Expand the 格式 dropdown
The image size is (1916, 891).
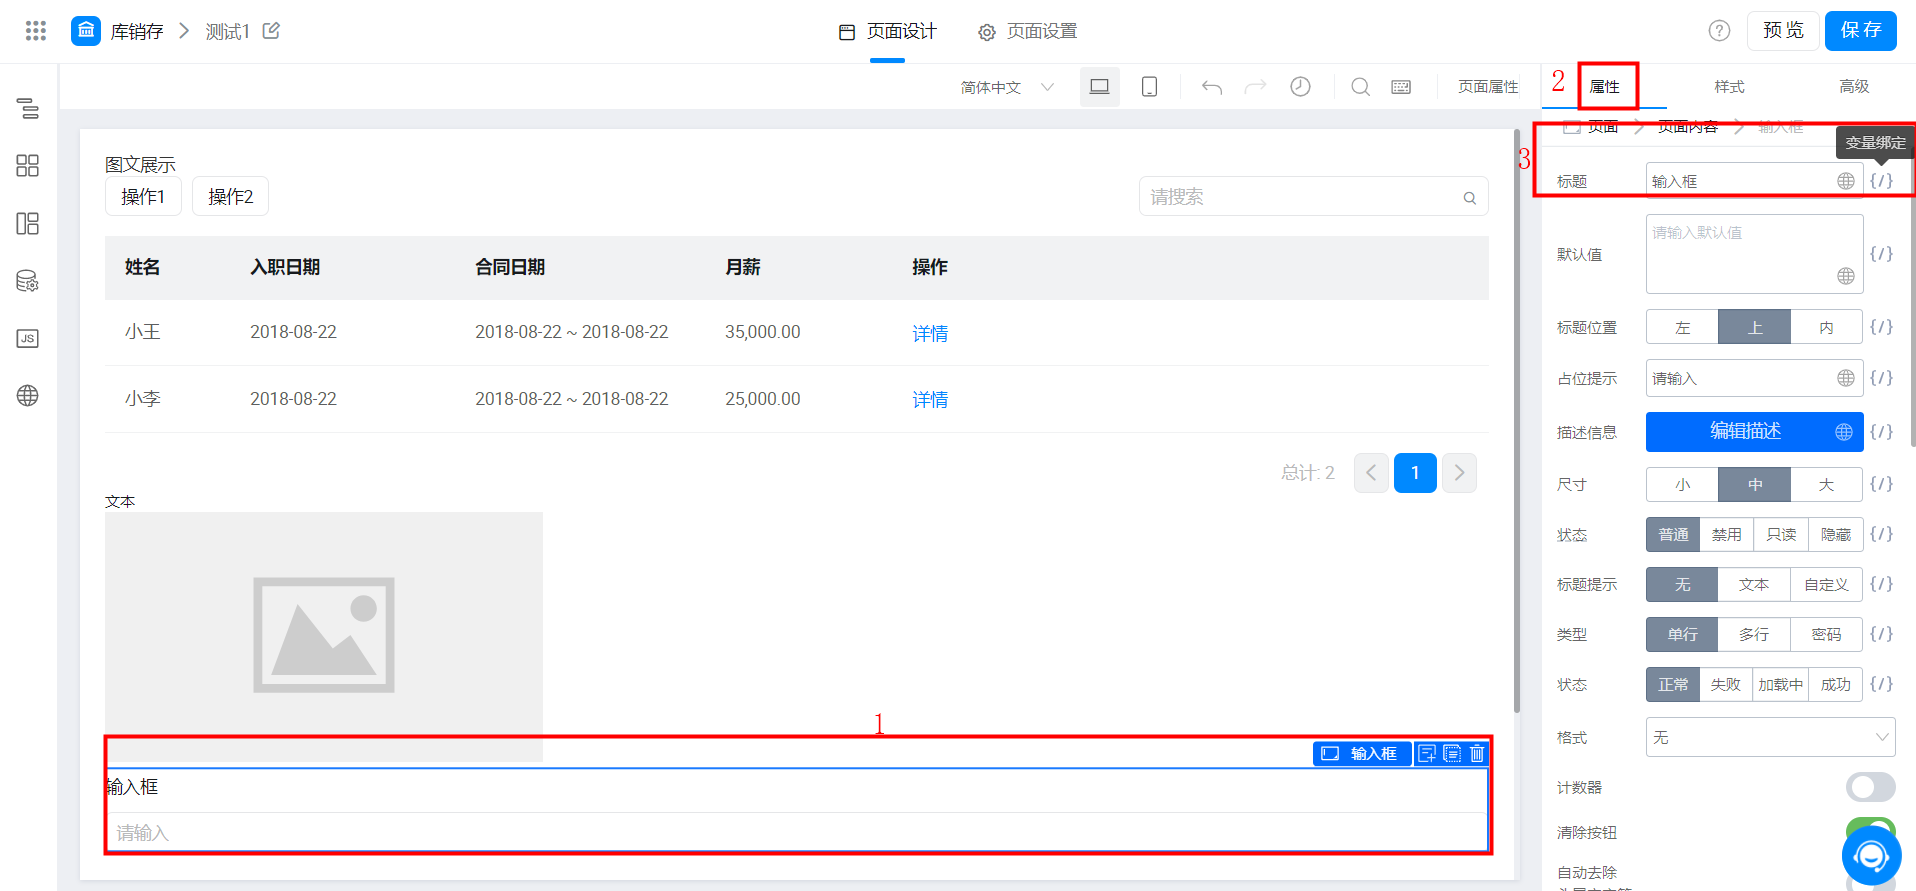click(1770, 738)
